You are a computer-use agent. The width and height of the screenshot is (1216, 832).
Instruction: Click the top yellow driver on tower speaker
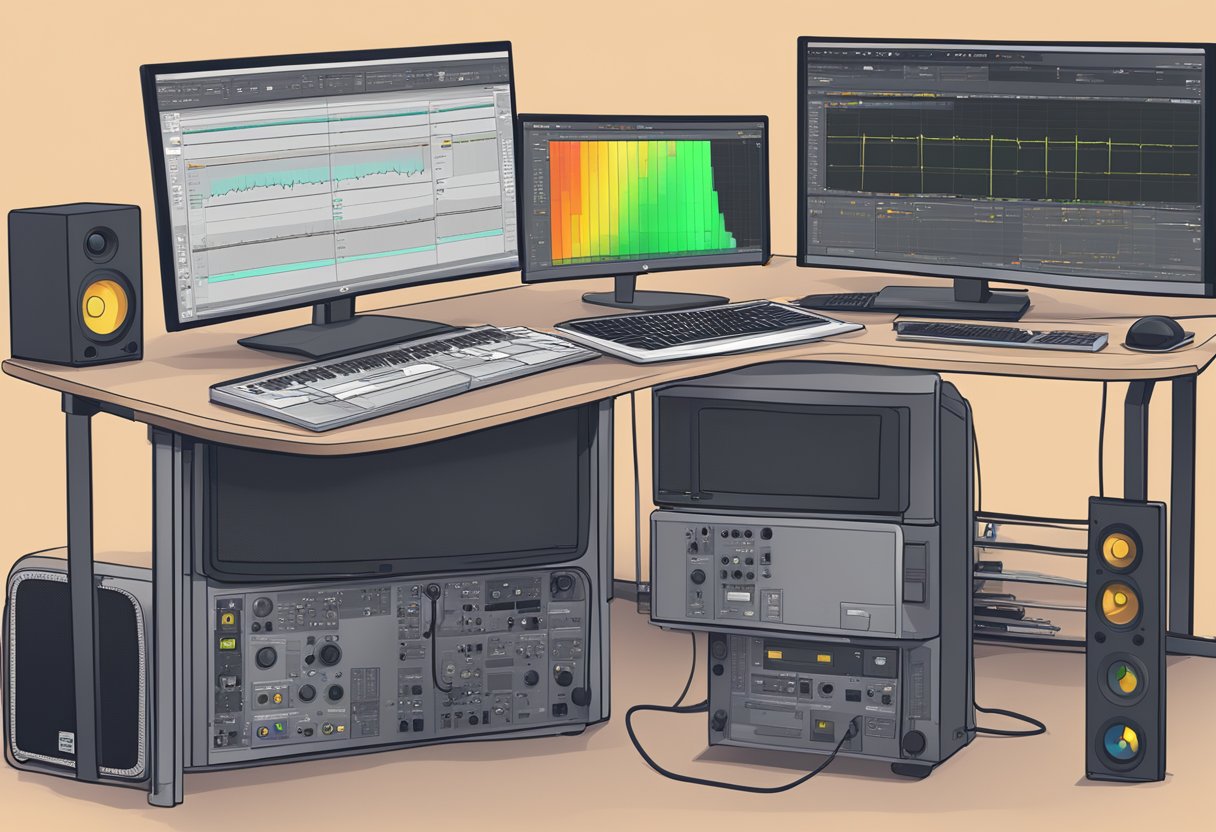[x=1119, y=548]
